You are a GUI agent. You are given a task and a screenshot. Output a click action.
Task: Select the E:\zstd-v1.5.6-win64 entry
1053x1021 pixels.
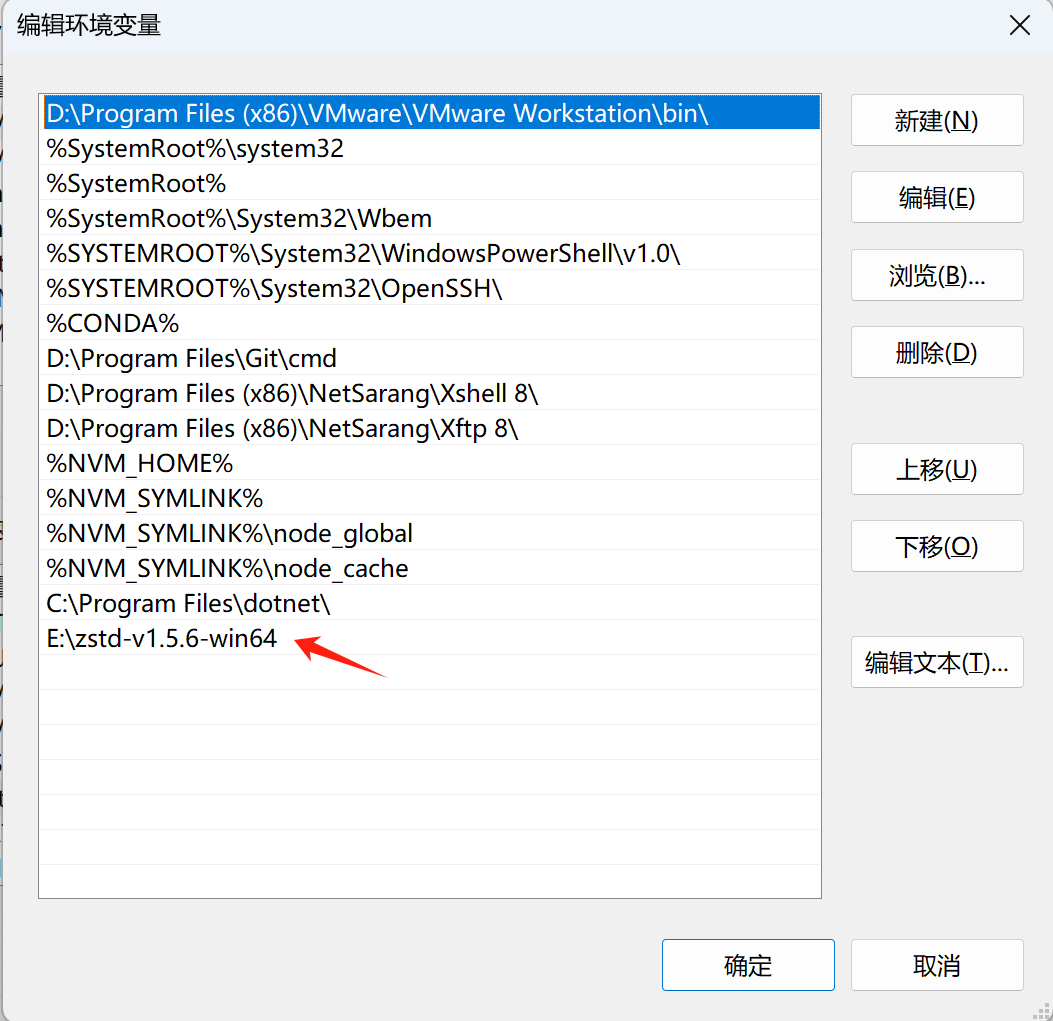(x=430, y=637)
